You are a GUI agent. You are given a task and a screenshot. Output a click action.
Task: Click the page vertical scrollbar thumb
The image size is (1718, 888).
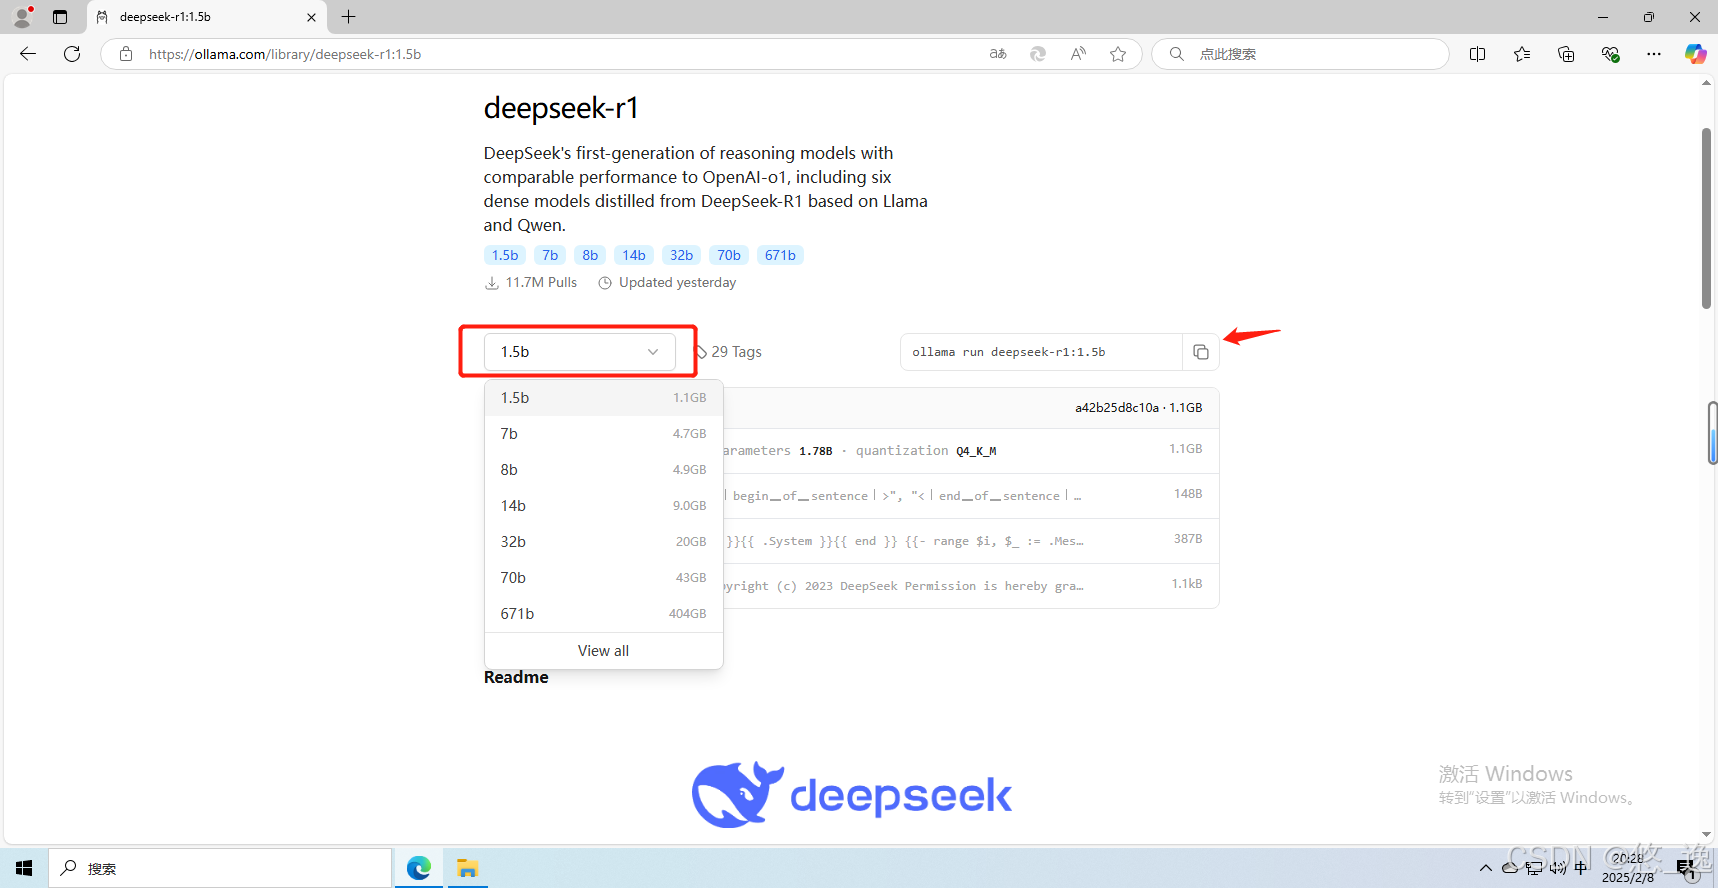click(1706, 218)
